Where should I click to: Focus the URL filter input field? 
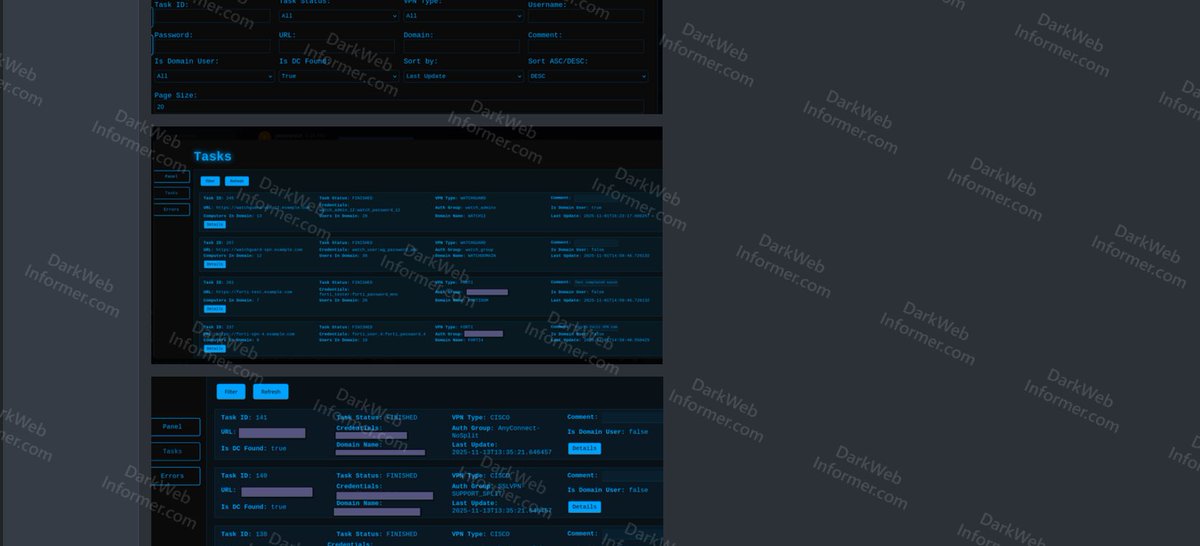click(338, 46)
